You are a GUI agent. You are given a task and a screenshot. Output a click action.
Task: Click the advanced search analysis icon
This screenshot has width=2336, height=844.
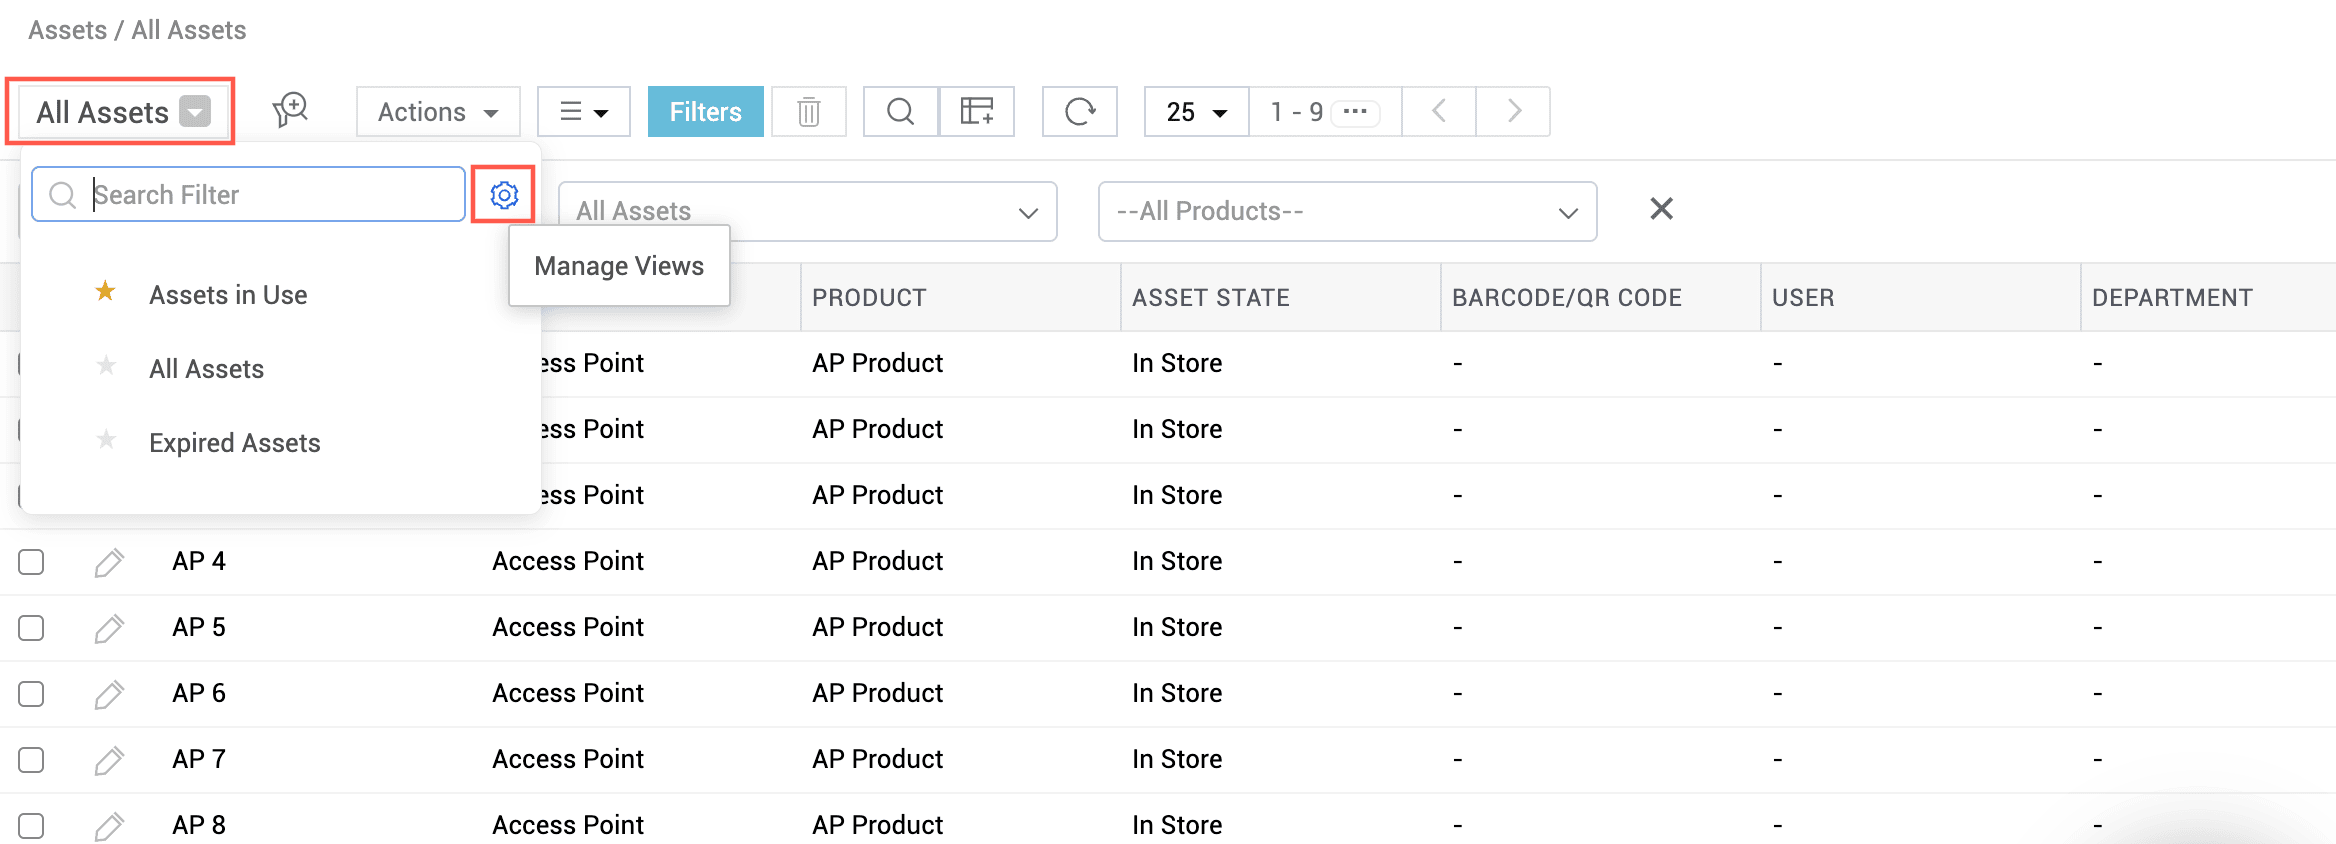click(x=290, y=111)
